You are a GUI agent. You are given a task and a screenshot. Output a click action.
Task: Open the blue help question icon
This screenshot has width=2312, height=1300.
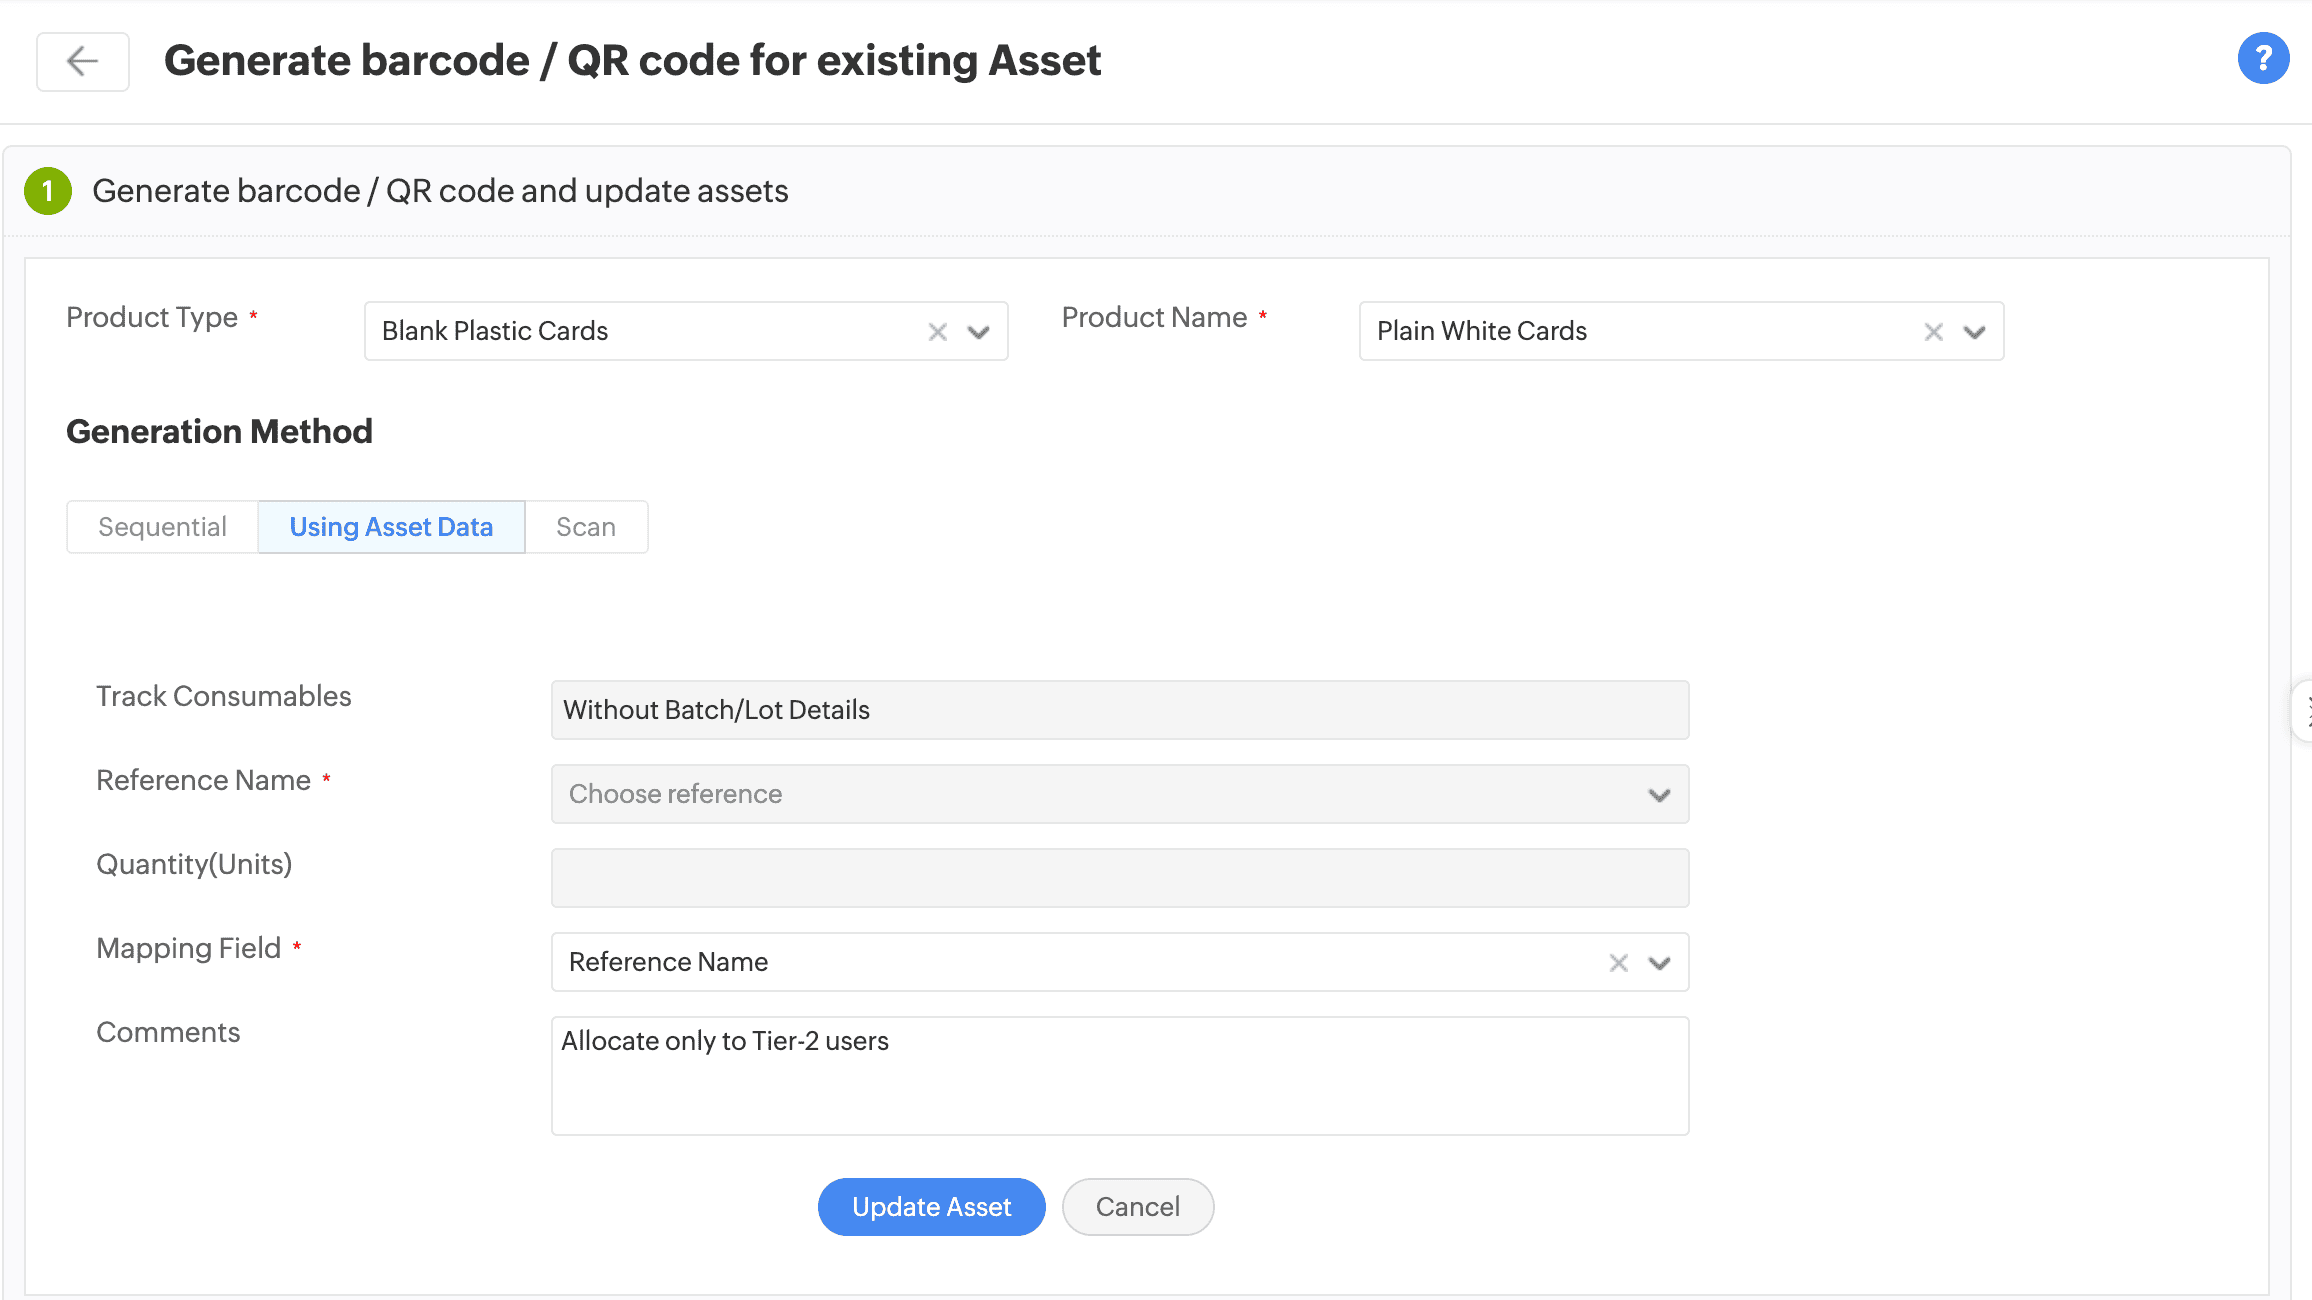(x=2263, y=59)
